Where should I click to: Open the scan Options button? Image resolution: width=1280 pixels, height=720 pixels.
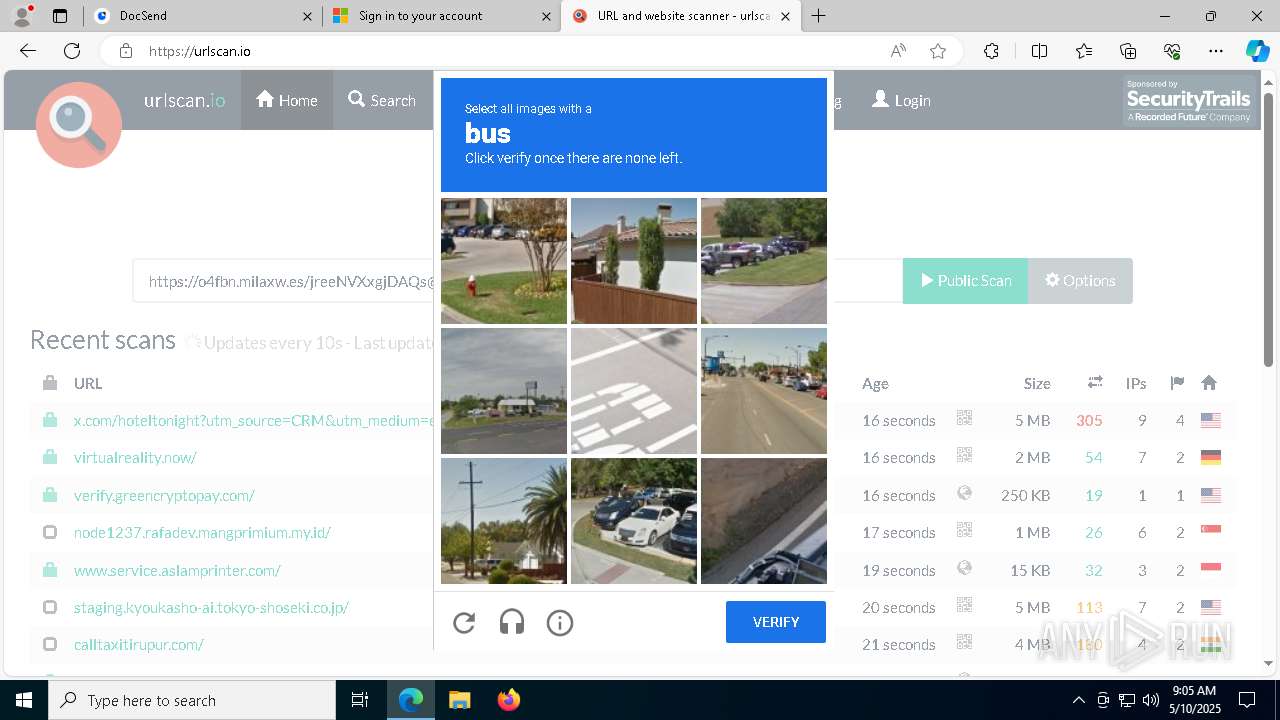1080,281
